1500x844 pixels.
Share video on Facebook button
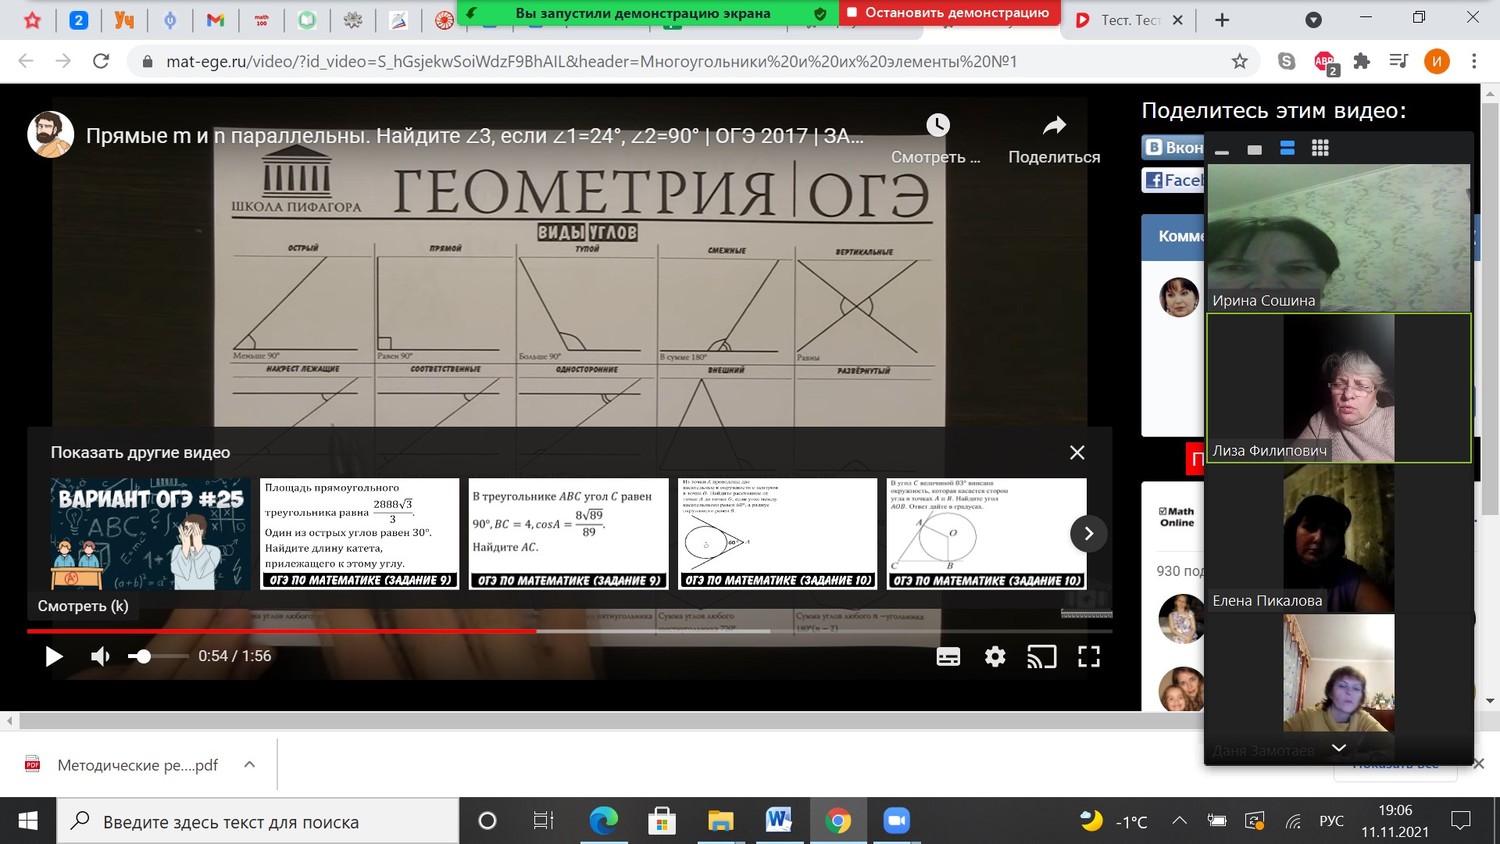1173,180
